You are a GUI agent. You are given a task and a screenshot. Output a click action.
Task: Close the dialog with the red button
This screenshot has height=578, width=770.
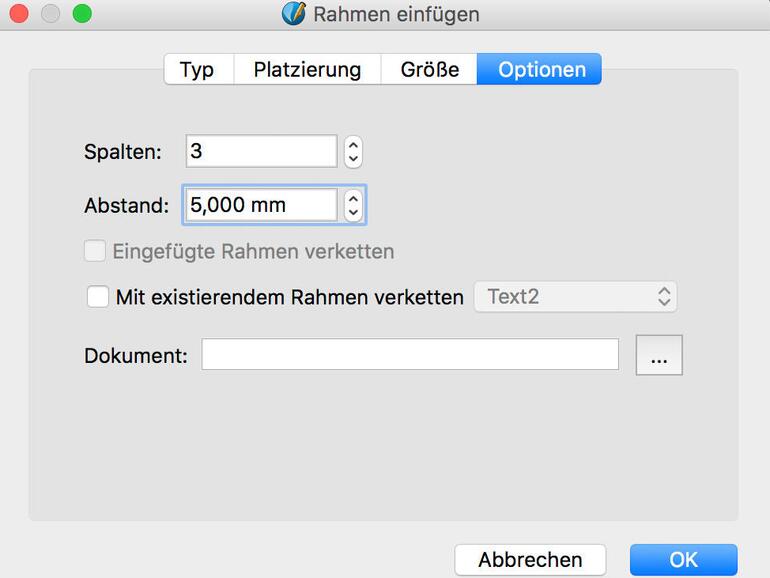click(x=19, y=14)
